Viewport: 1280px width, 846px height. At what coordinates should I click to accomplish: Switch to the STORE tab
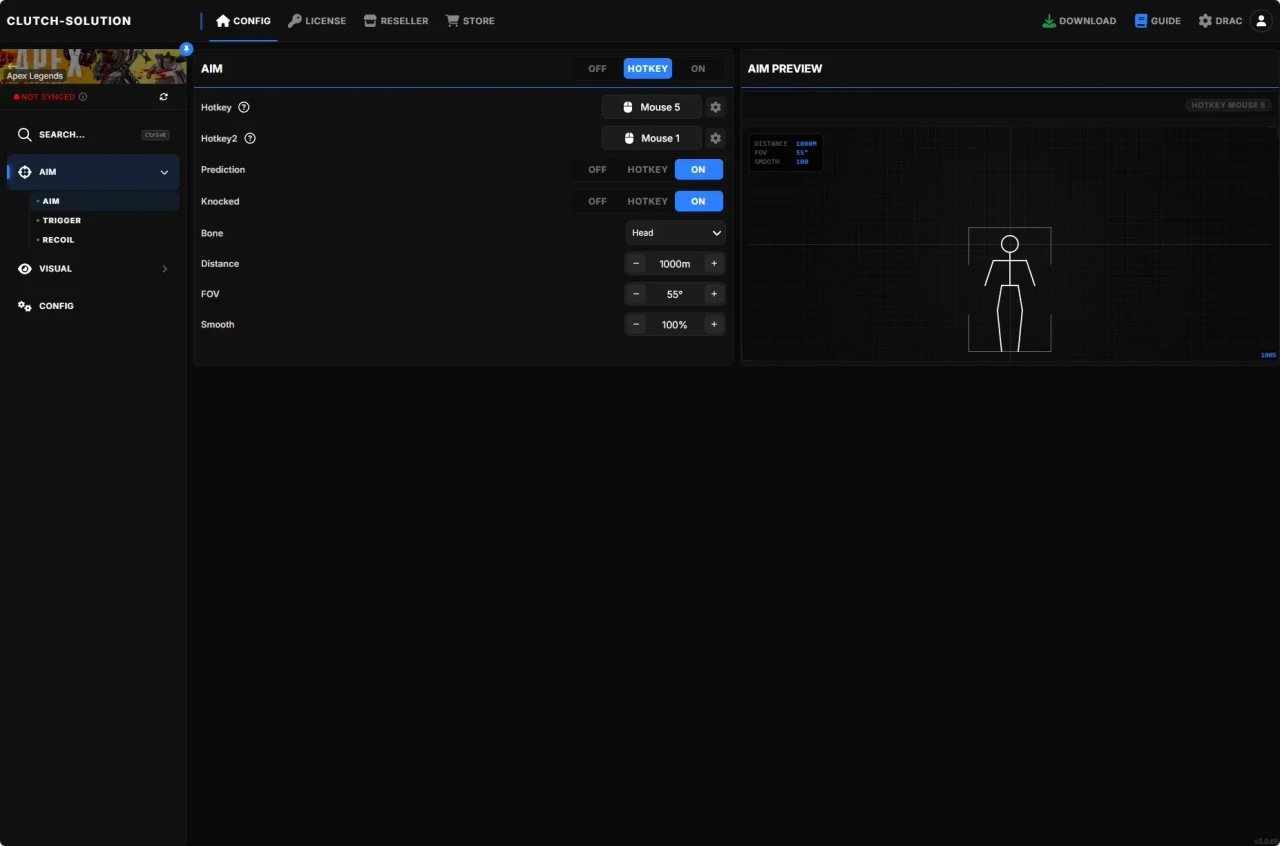[x=470, y=20]
